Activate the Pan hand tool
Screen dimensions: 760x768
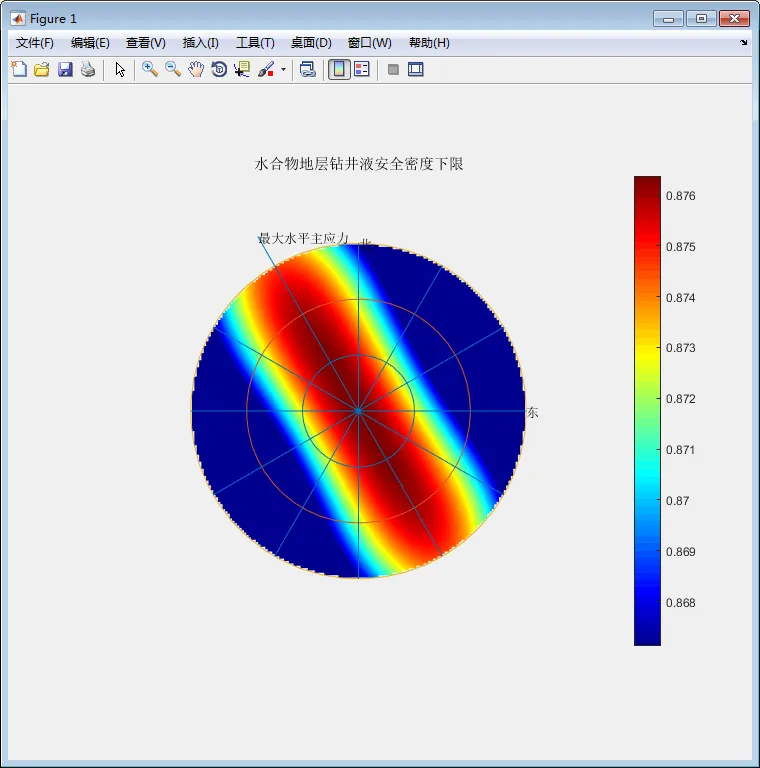(196, 69)
